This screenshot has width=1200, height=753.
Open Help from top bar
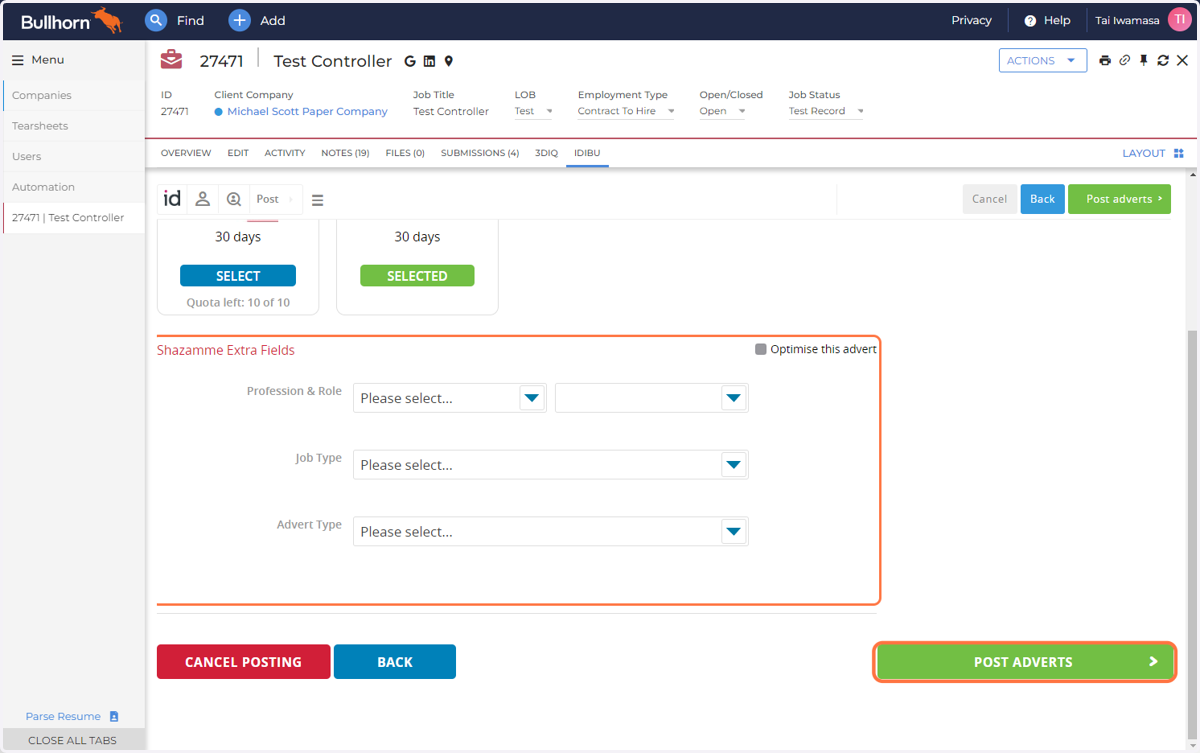[1047, 20]
